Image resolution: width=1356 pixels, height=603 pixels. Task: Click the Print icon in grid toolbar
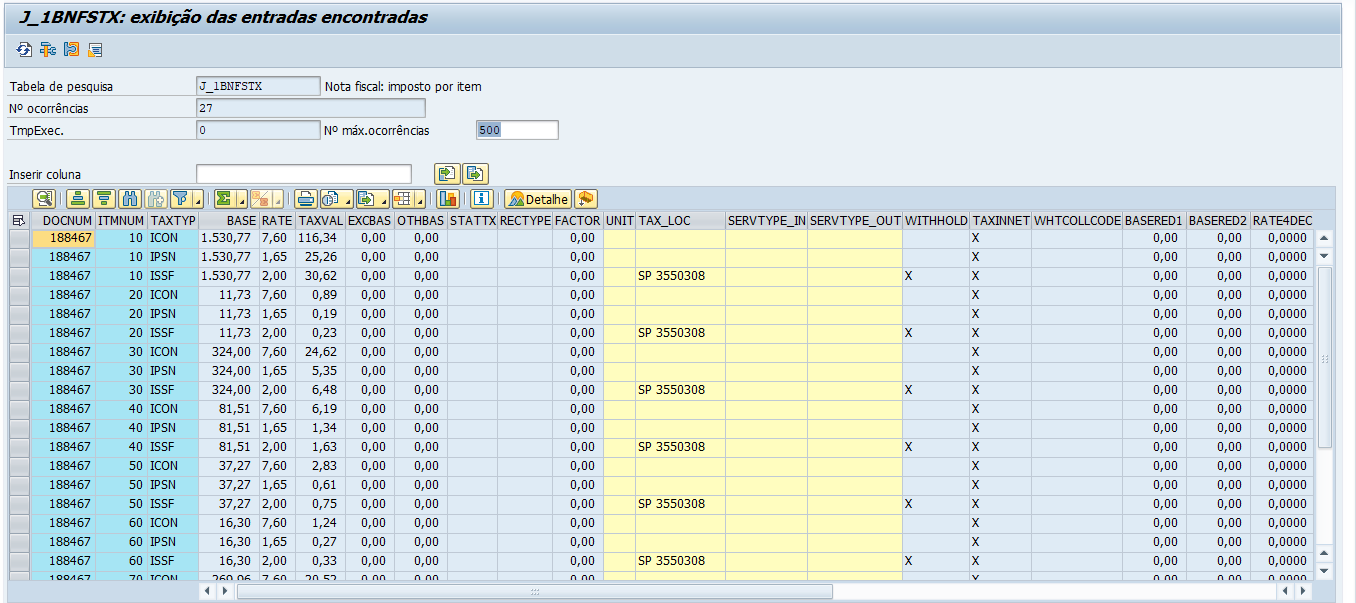coord(305,199)
